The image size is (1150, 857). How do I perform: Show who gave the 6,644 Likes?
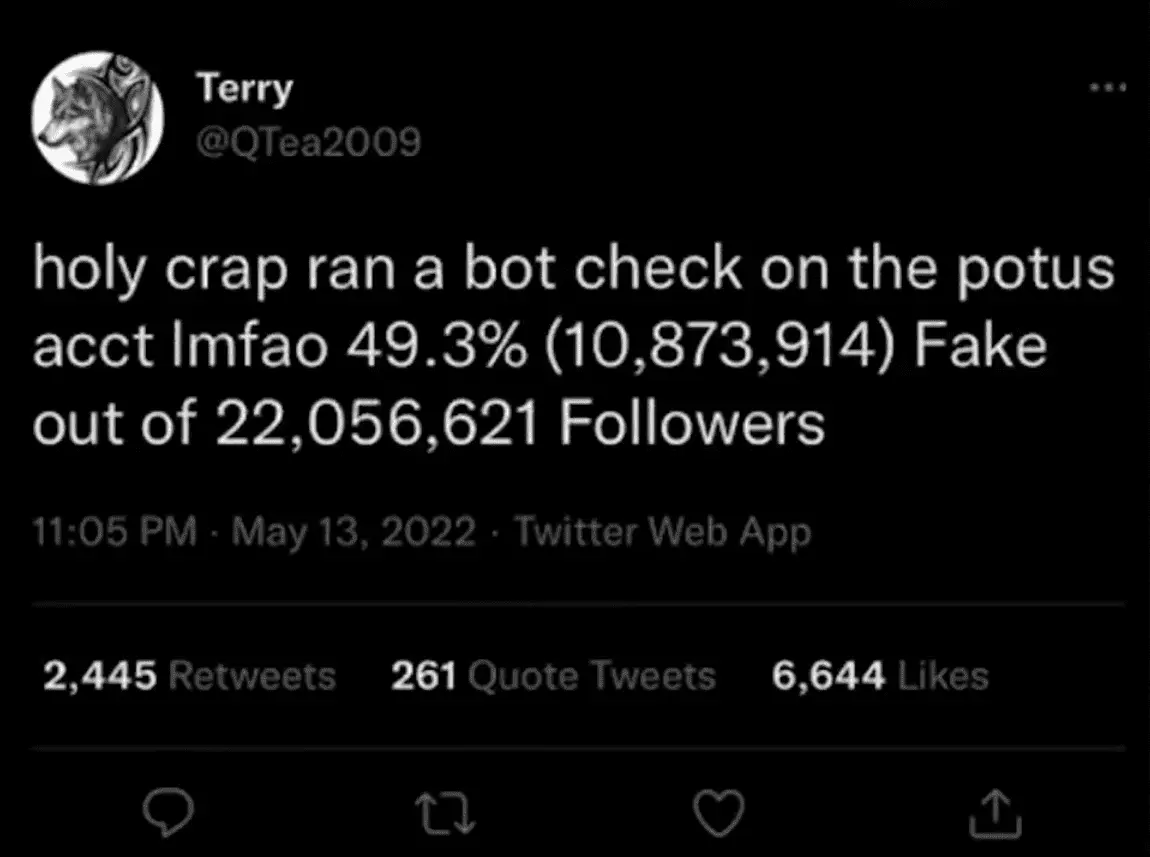pos(879,677)
